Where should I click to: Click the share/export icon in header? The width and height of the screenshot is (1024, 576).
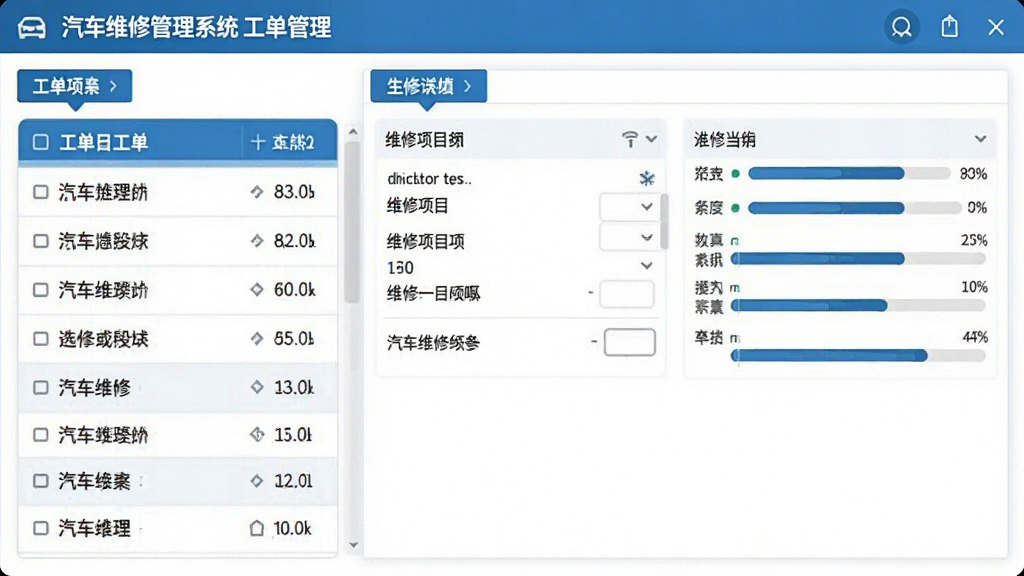coord(950,27)
